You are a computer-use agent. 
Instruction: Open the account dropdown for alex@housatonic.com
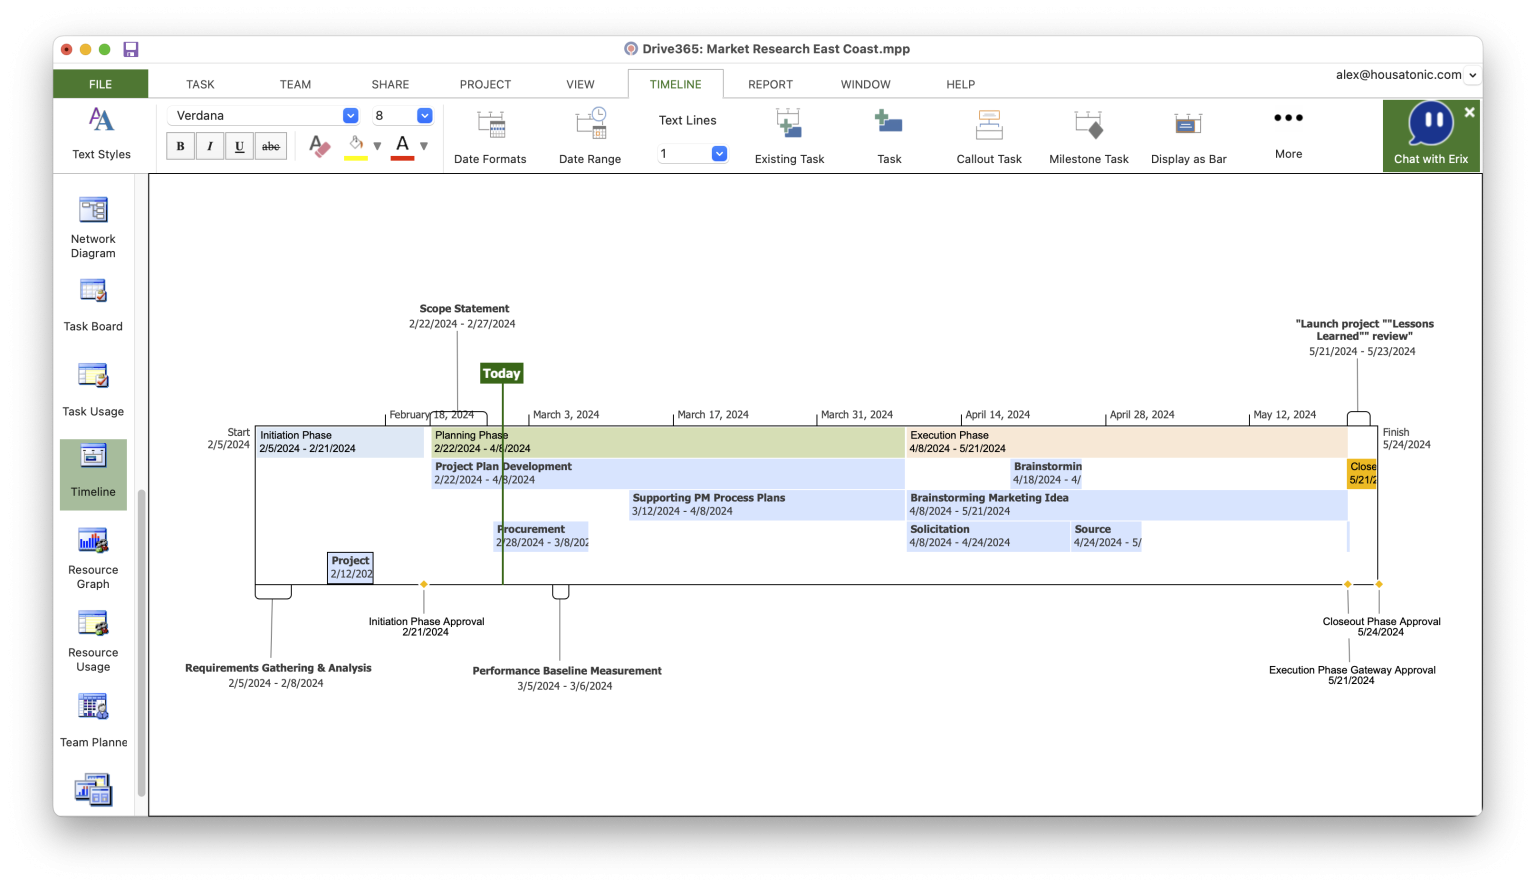click(1472, 74)
